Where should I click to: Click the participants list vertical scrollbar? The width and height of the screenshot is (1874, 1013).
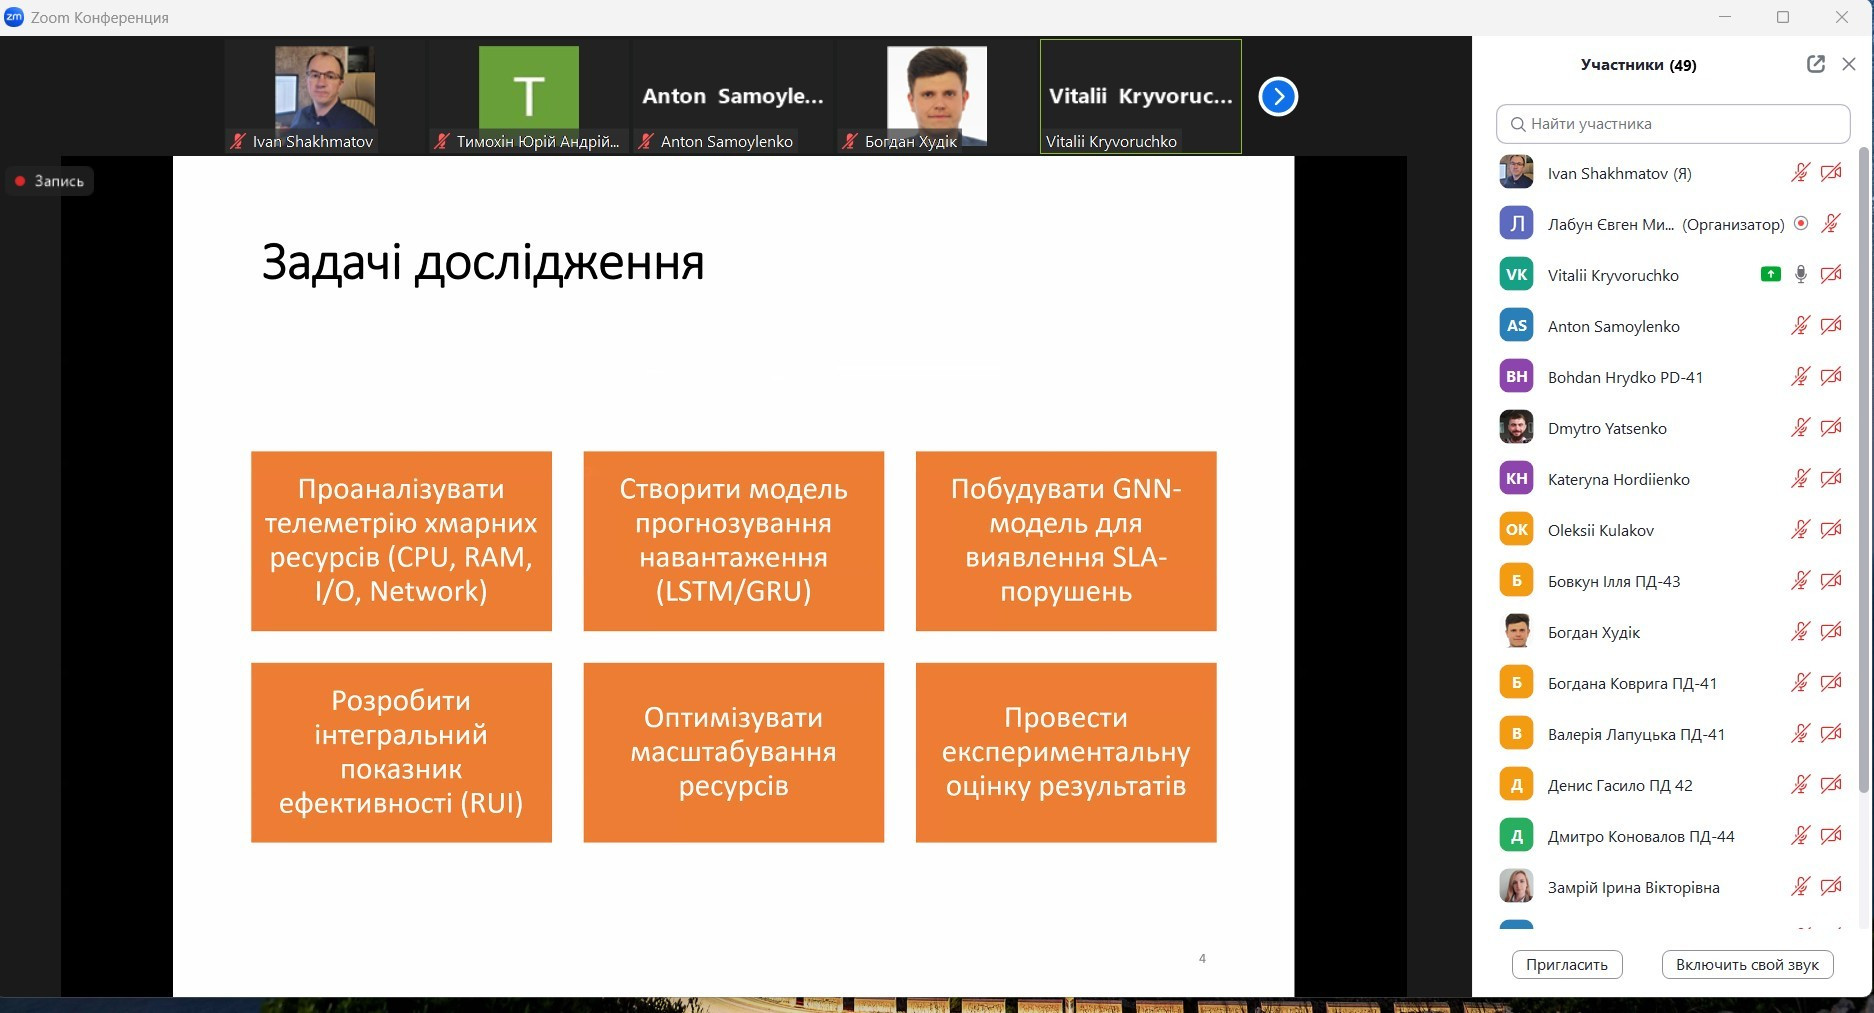click(1863, 470)
